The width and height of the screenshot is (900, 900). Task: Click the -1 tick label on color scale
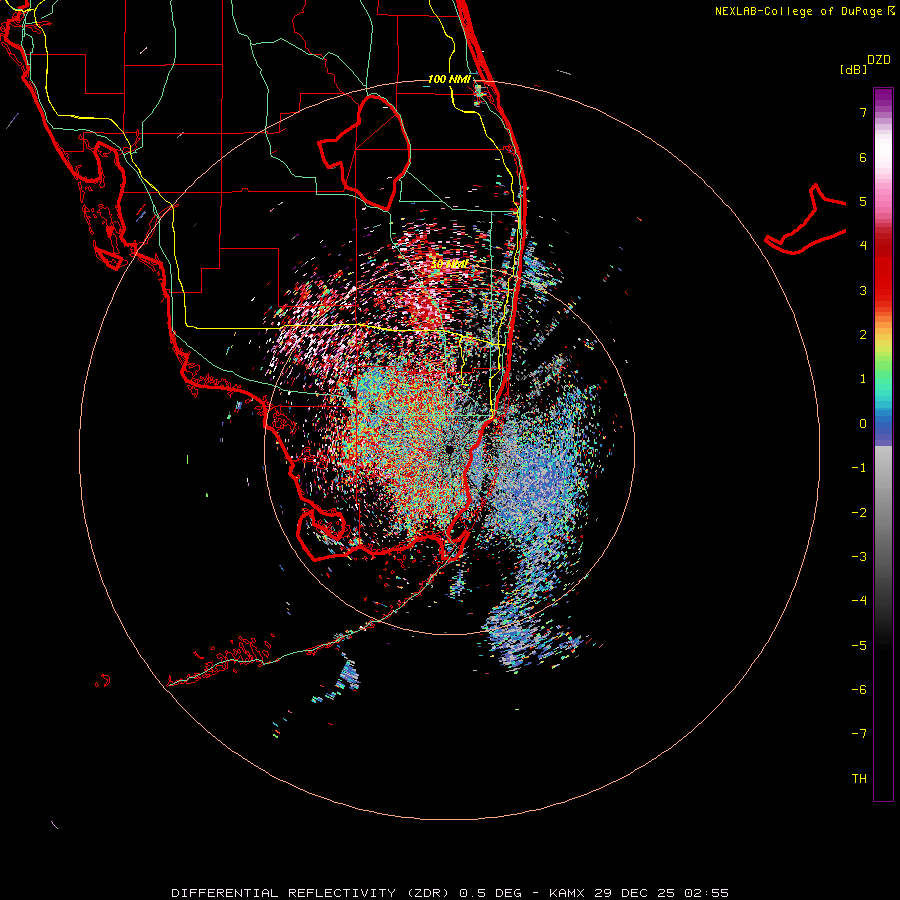859,468
